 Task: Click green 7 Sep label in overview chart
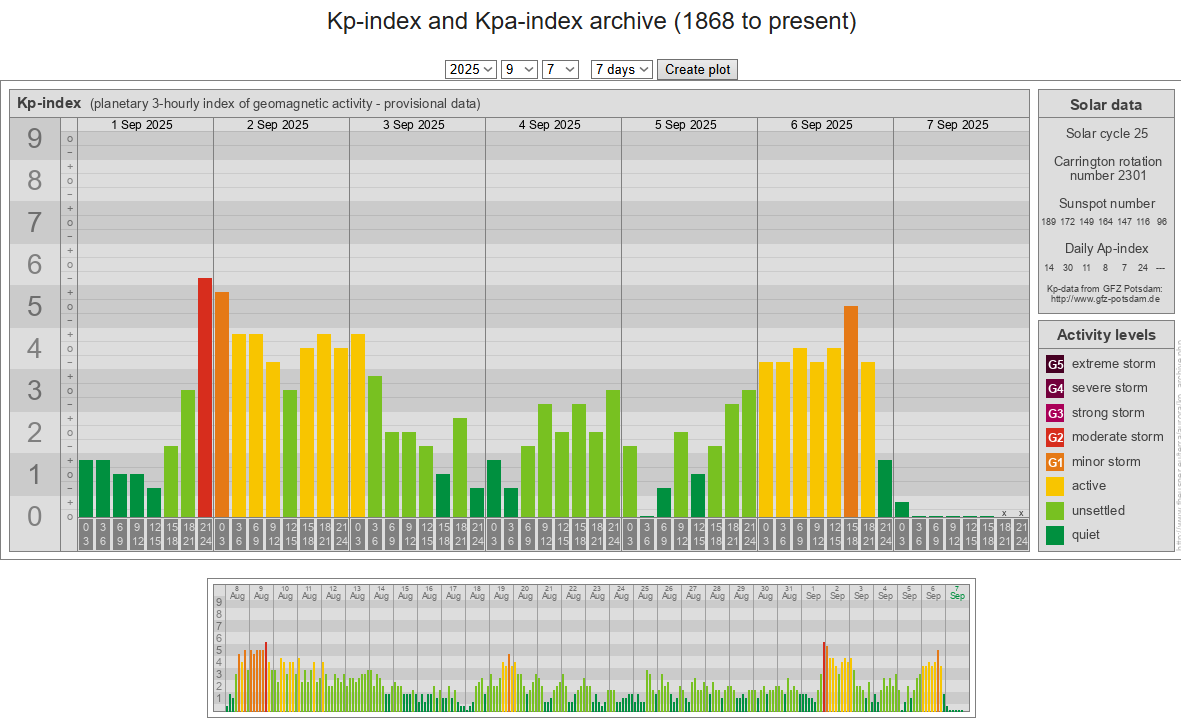[x=957, y=592]
